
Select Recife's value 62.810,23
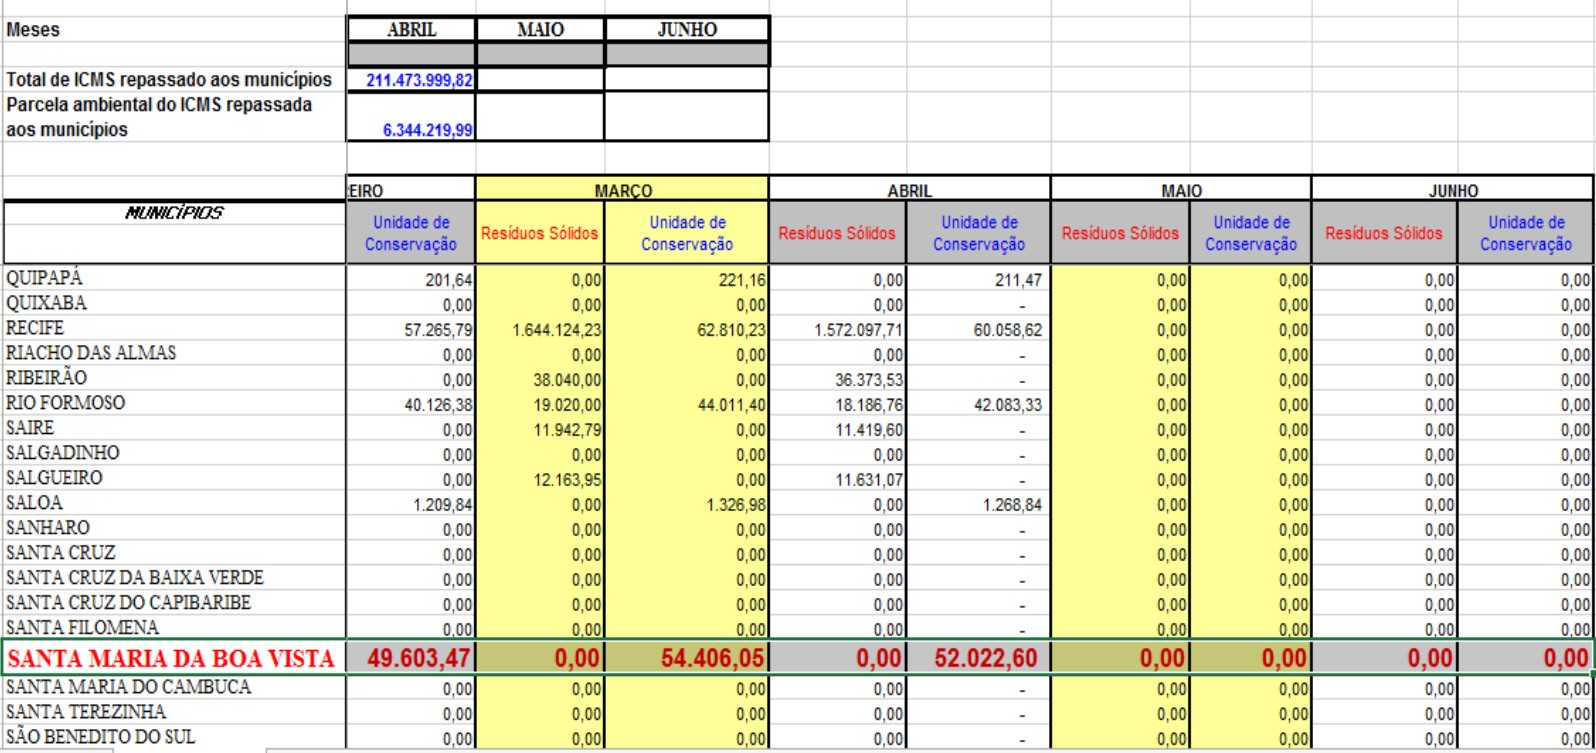[732, 331]
